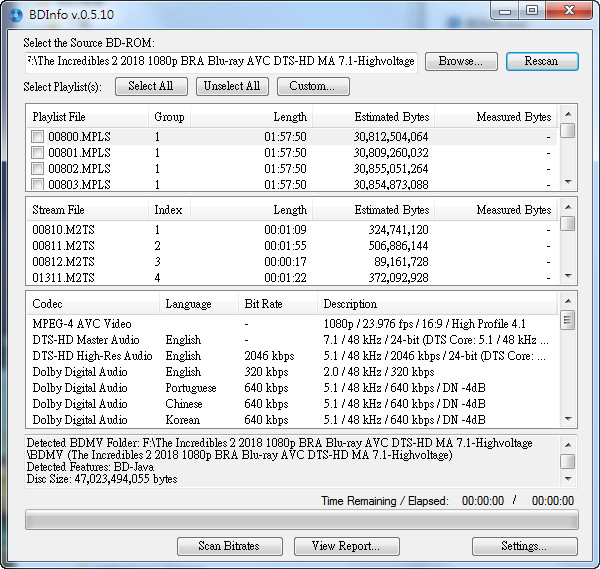The height and width of the screenshot is (569, 600).
Task: Open Settings... dialog
Action: (x=525, y=546)
